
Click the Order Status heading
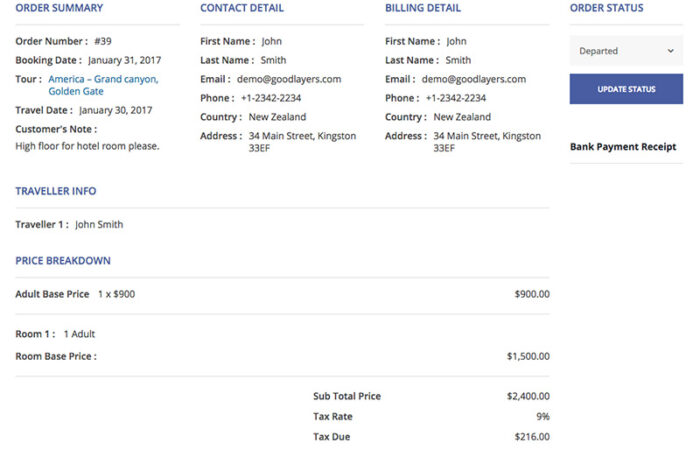pyautogui.click(x=606, y=8)
